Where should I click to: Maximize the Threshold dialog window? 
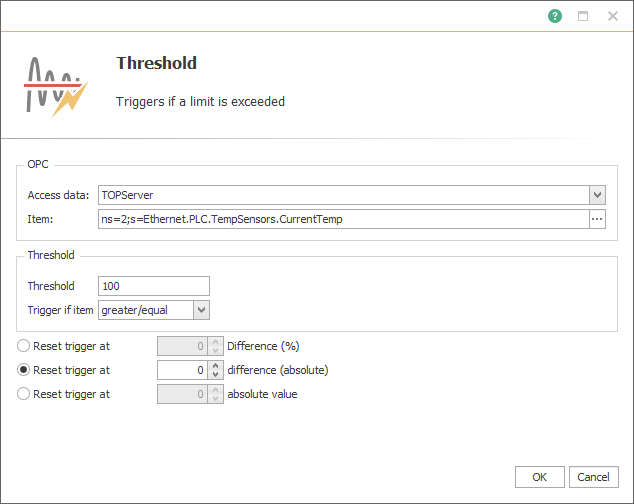click(x=583, y=16)
